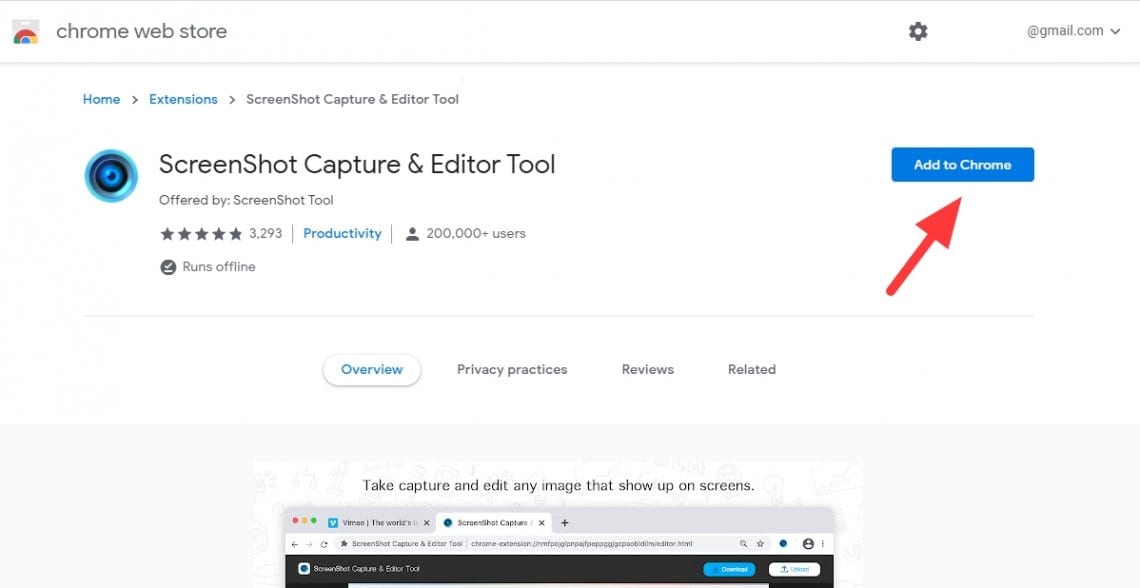Select the Overview tab

372,369
